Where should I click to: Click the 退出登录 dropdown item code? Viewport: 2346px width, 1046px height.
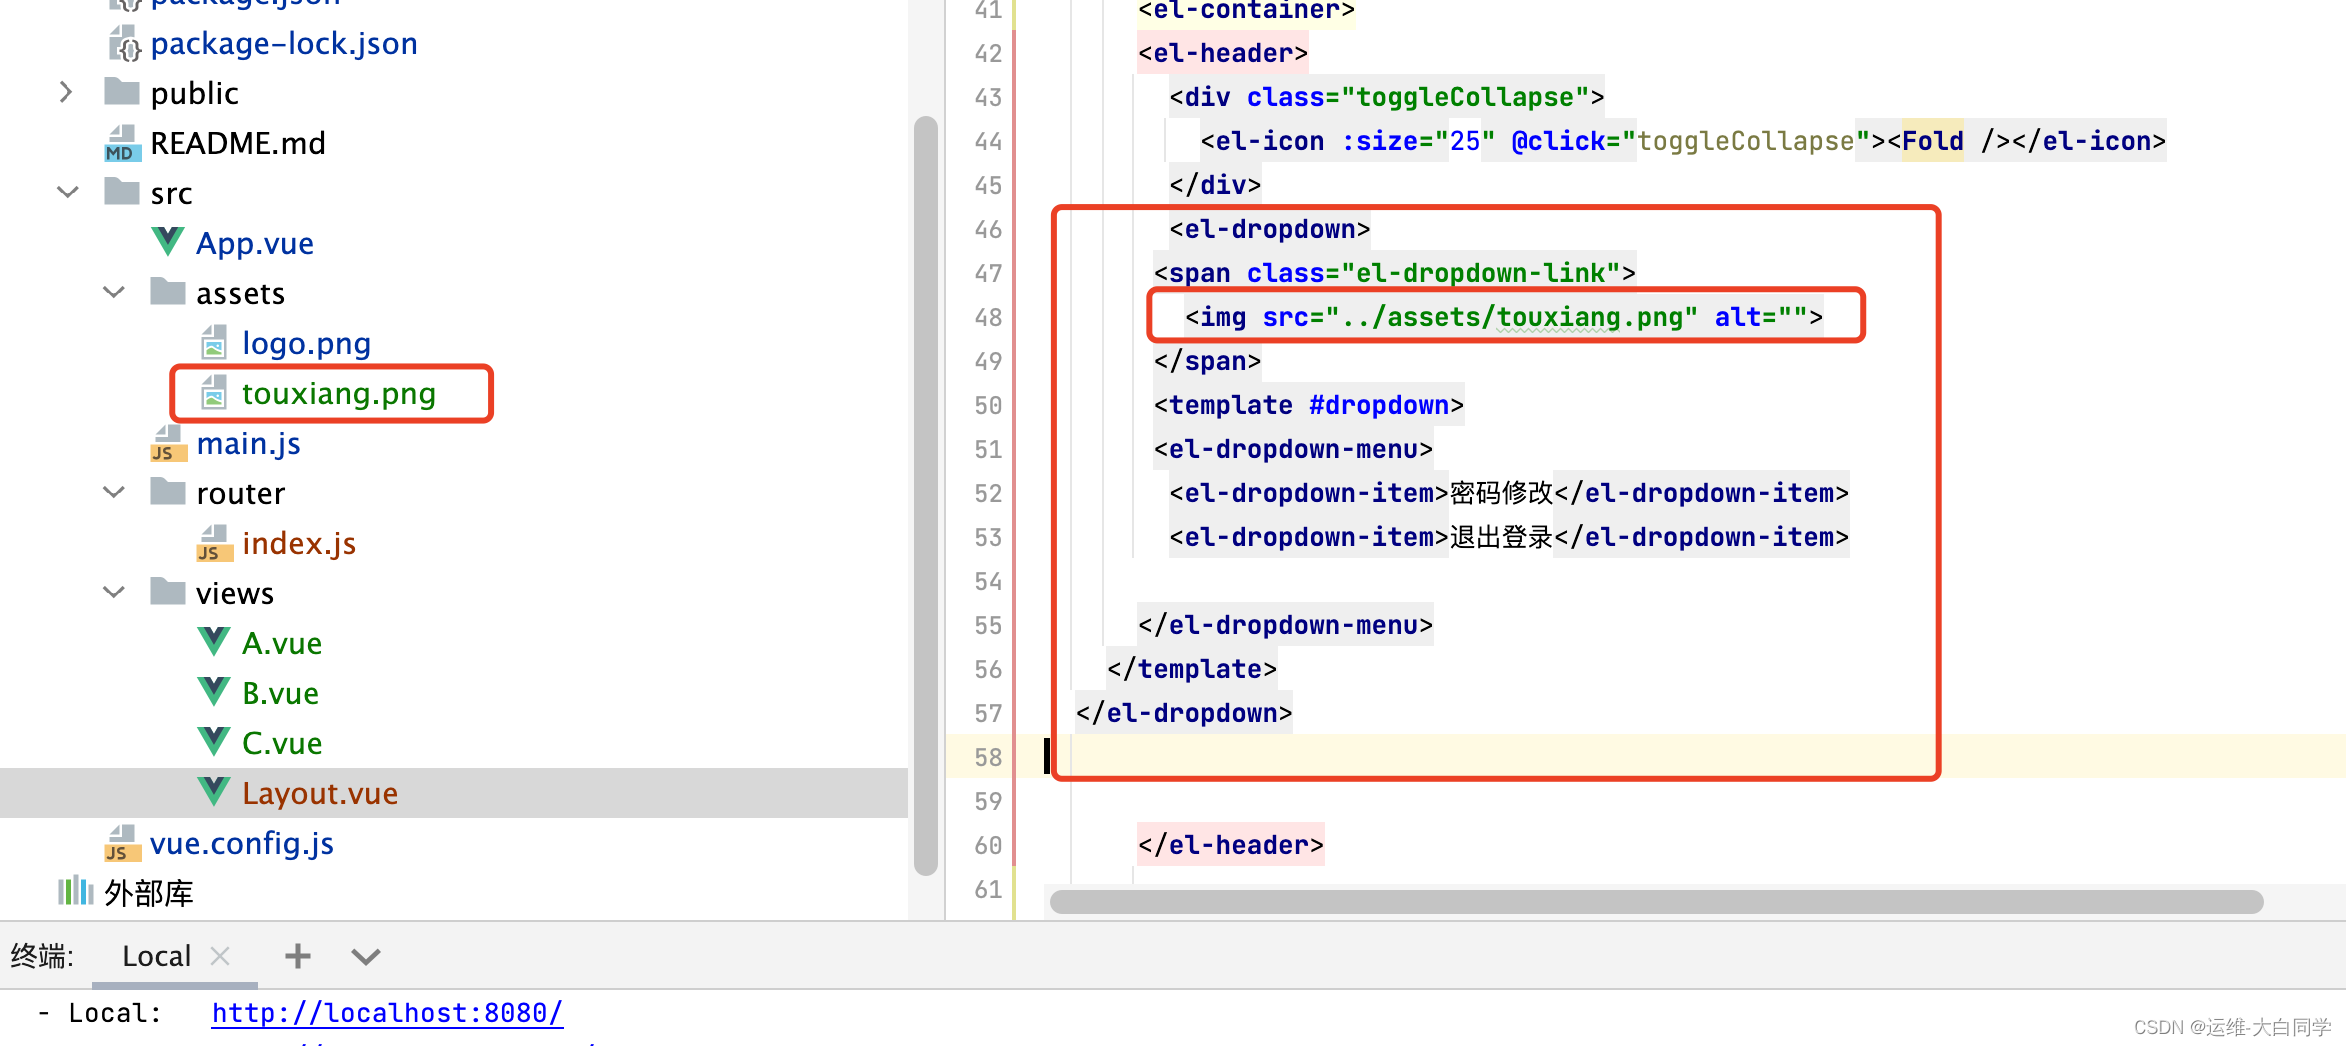click(1509, 537)
